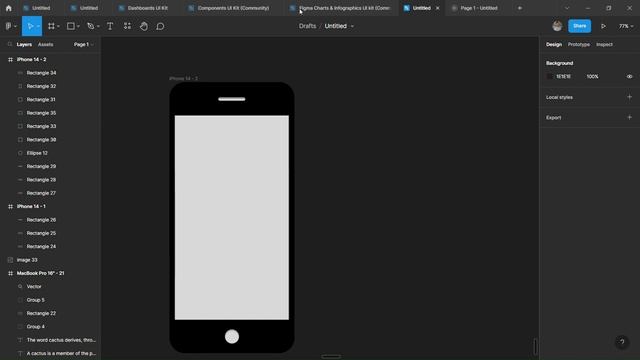This screenshot has width=640, height=360.
Task: Open the Resources tool
Action: click(127, 26)
